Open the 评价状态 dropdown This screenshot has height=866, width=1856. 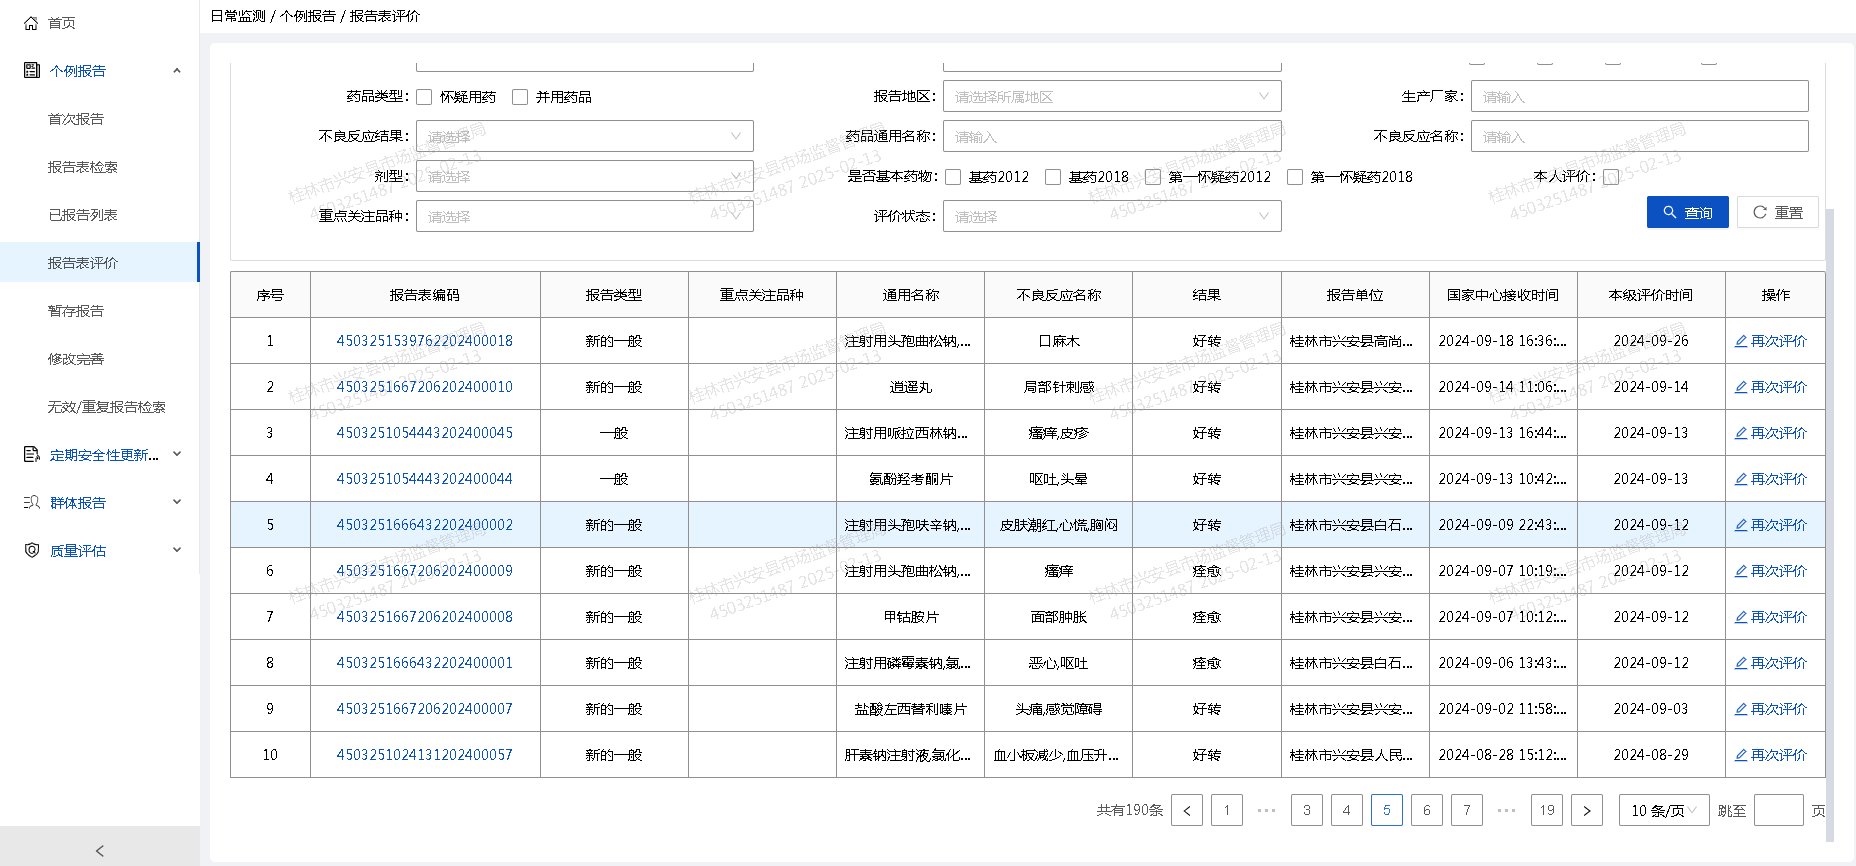point(1111,216)
